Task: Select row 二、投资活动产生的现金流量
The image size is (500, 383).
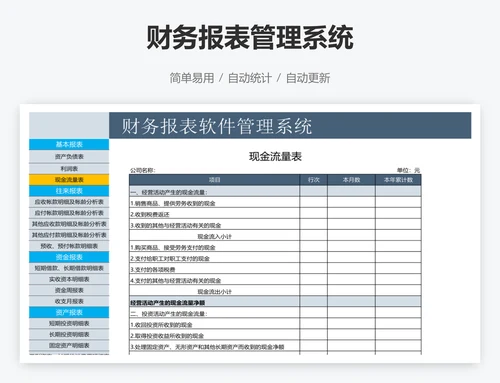Action: click(x=275, y=313)
